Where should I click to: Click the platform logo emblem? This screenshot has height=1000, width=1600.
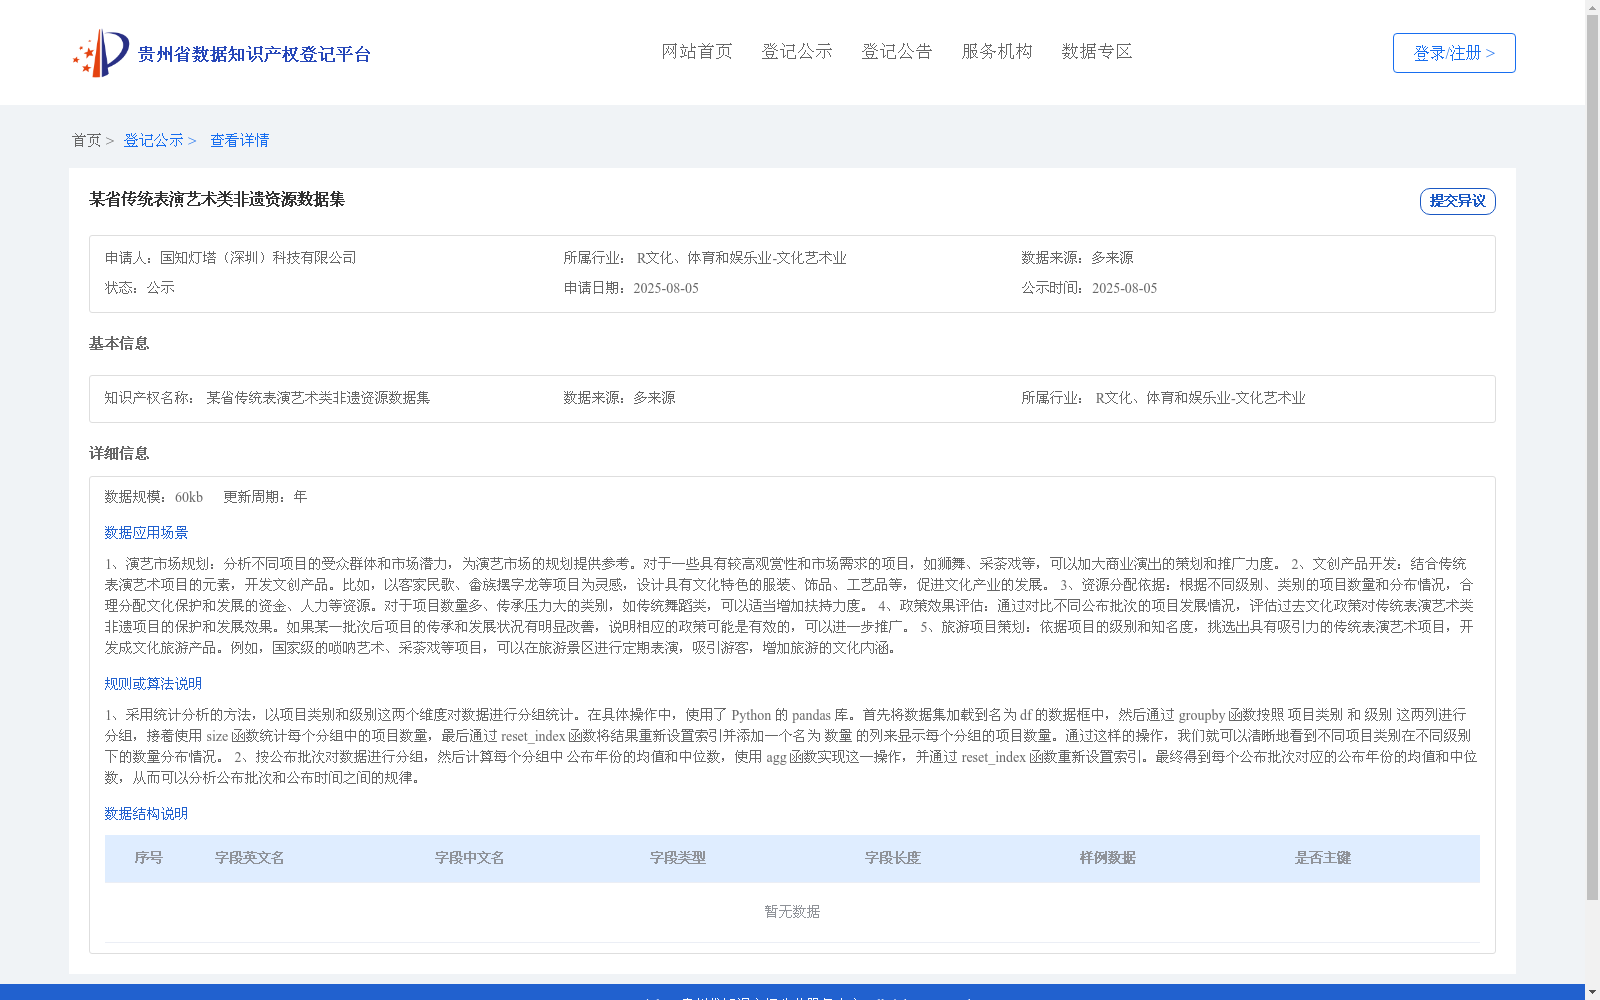coord(101,53)
